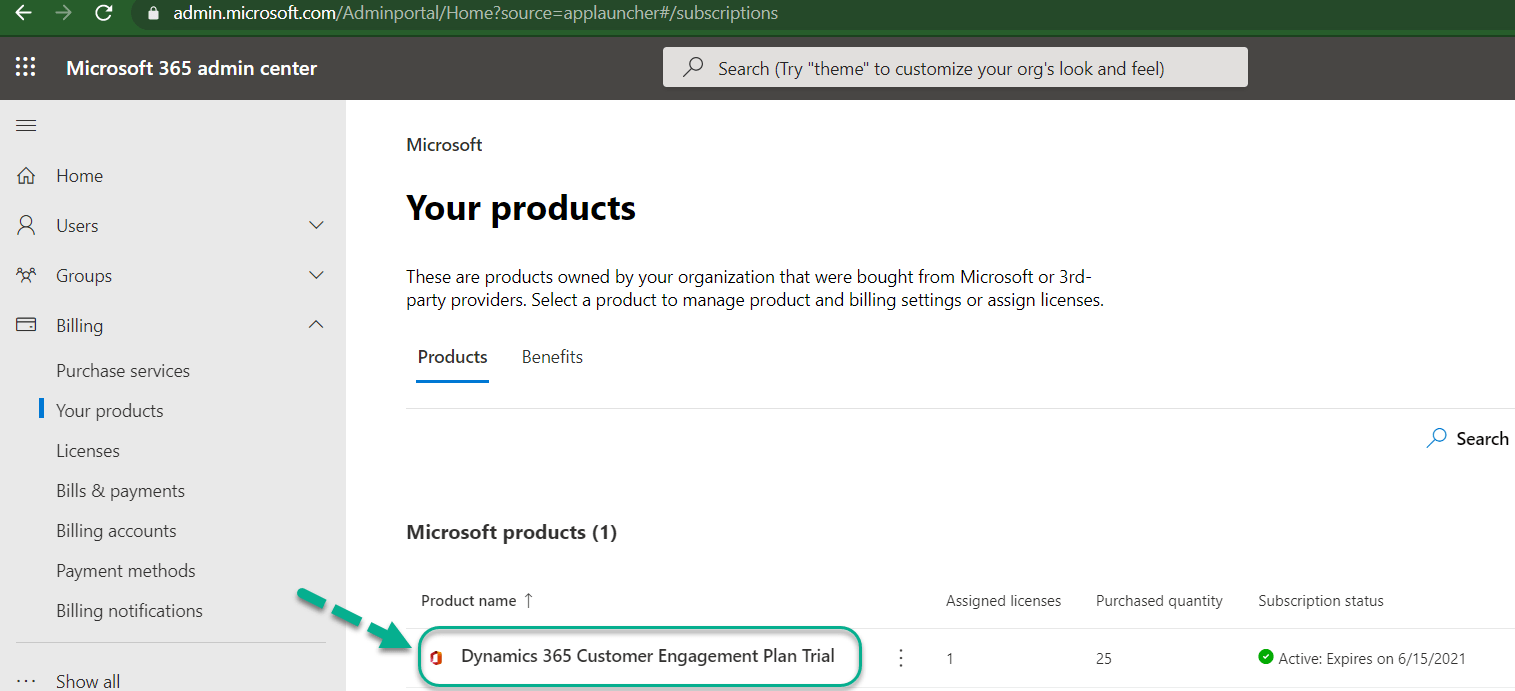Image resolution: width=1515 pixels, height=691 pixels.
Task: Open Billing notifications
Action: tap(129, 611)
